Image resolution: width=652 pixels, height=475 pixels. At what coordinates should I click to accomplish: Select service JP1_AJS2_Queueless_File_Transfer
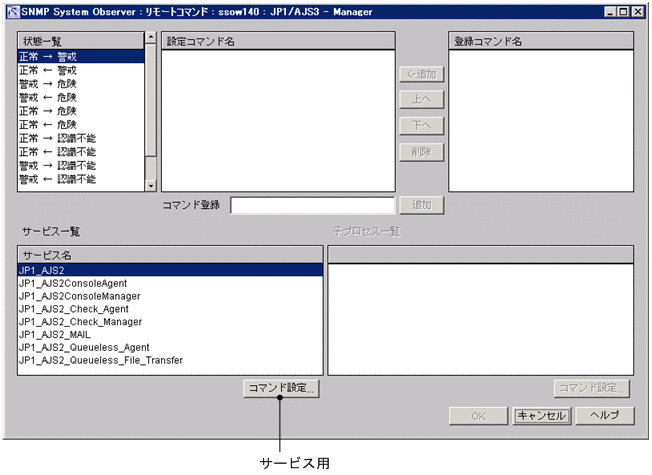tap(170, 360)
